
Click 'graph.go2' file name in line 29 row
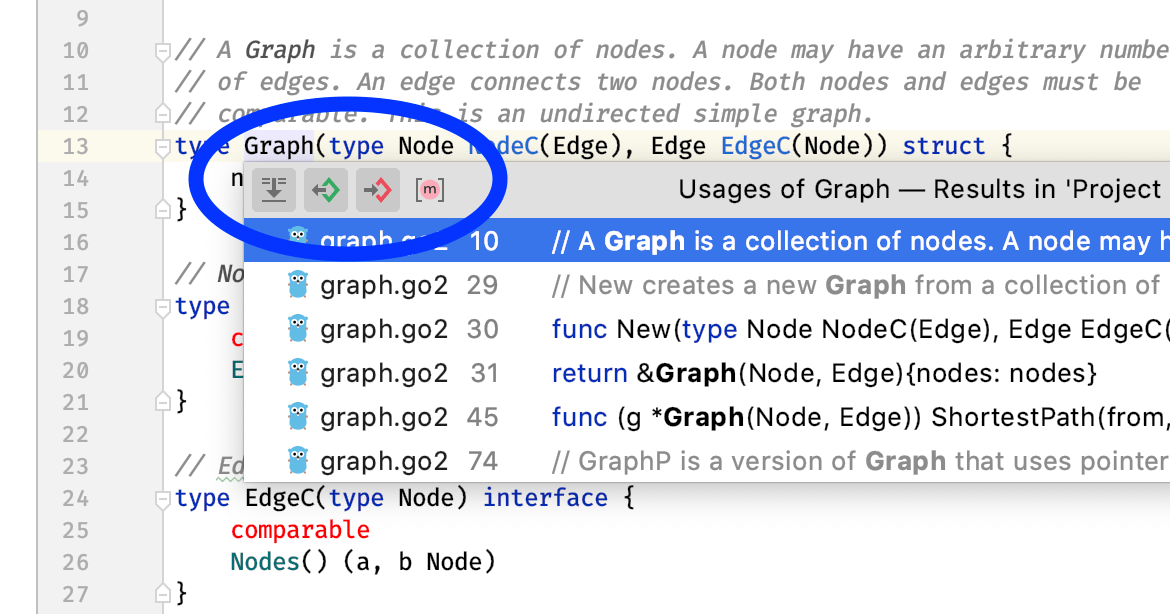pos(384,286)
